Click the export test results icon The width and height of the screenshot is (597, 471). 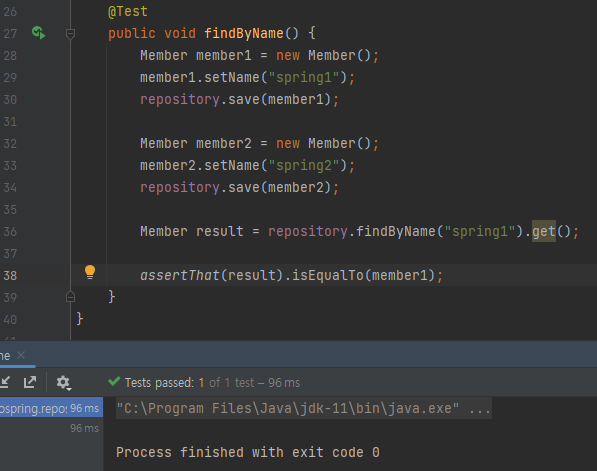click(30, 382)
